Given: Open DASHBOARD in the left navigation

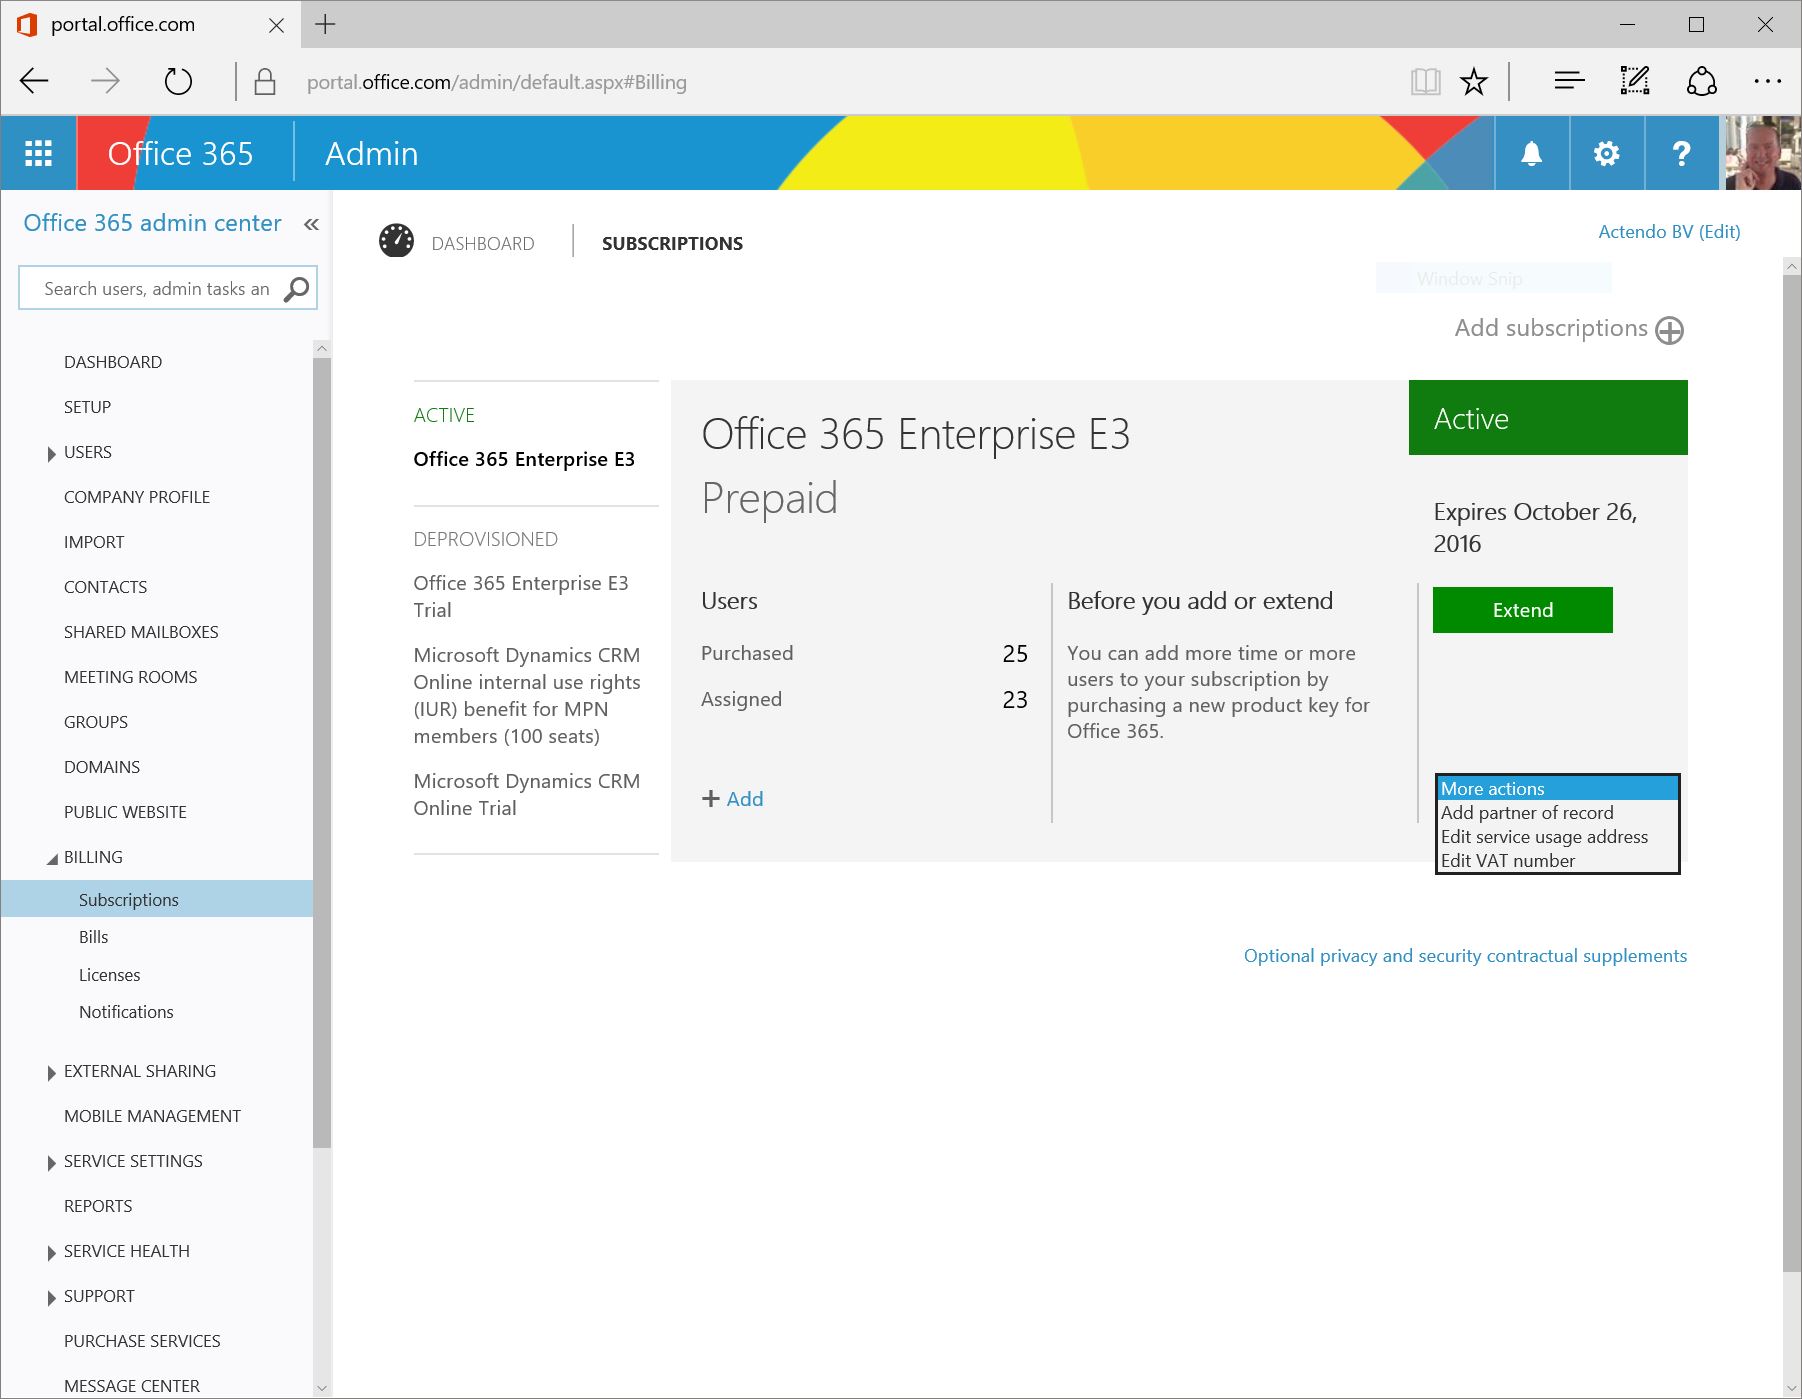Looking at the screenshot, I should [x=113, y=362].
